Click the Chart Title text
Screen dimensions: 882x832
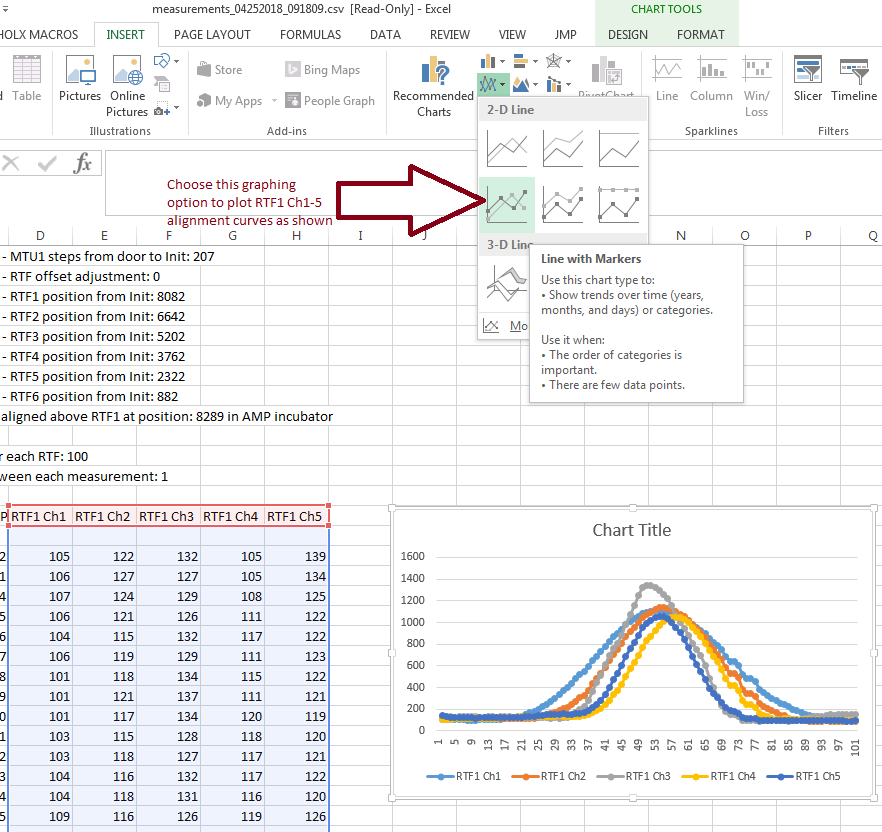(x=631, y=530)
